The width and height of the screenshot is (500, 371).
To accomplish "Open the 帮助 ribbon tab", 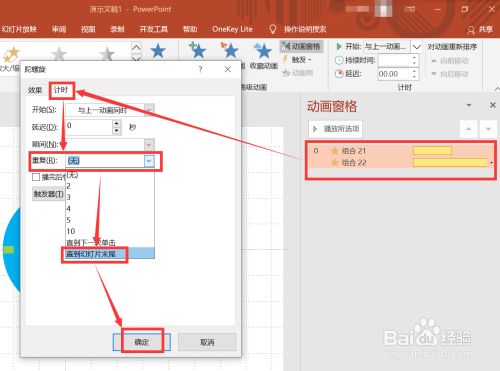I will pos(190,29).
